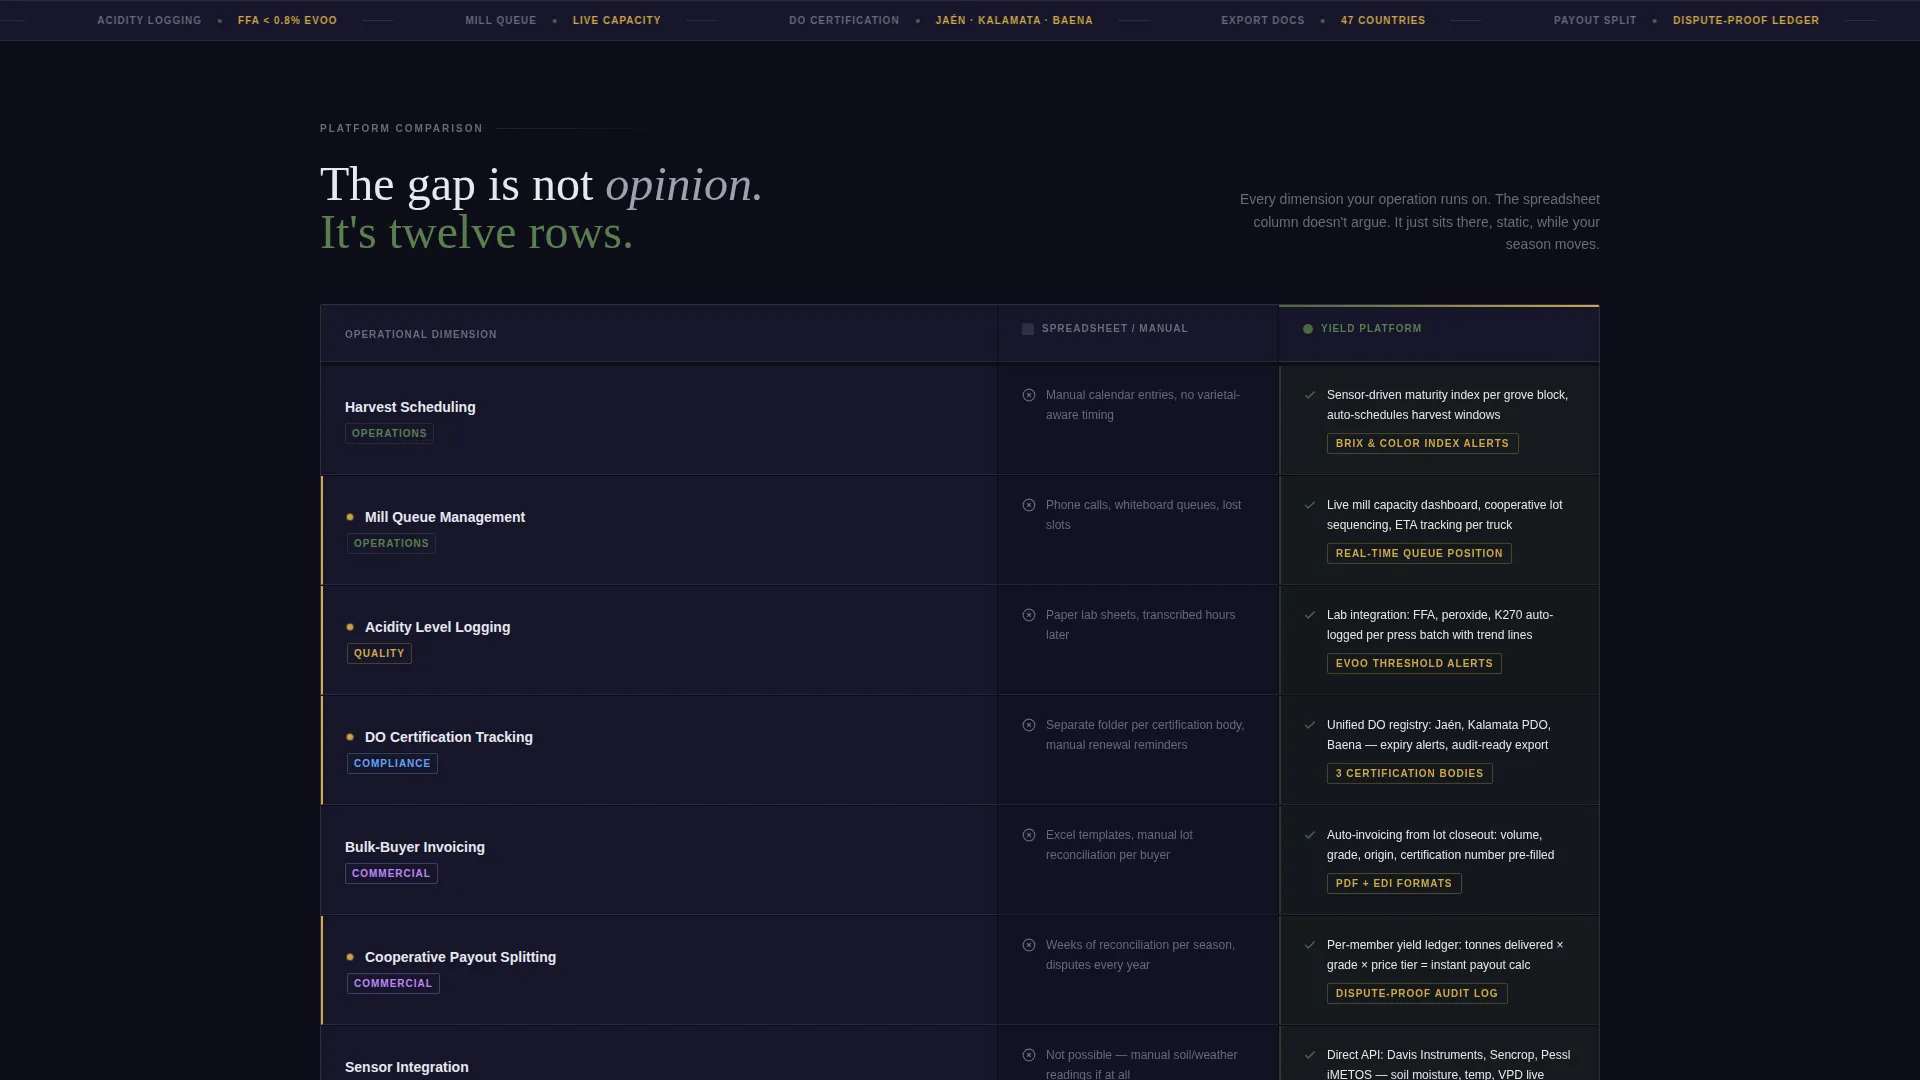Image resolution: width=1920 pixels, height=1080 pixels.
Task: Click DISPUTE-PROOF LEDGER in the top ticker
Action: (1746, 20)
